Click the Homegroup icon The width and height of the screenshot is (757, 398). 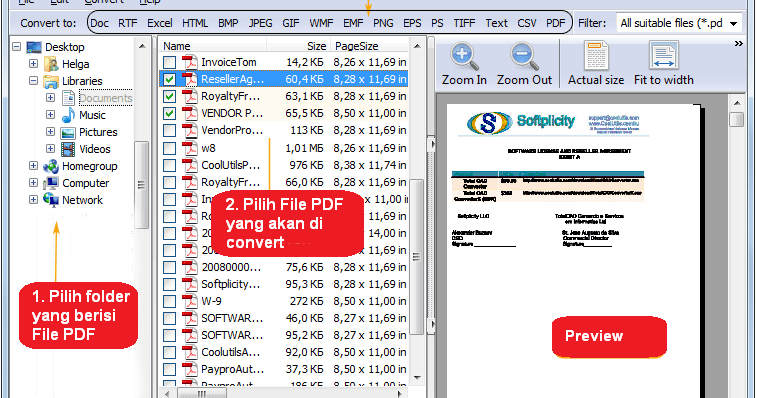[51, 166]
